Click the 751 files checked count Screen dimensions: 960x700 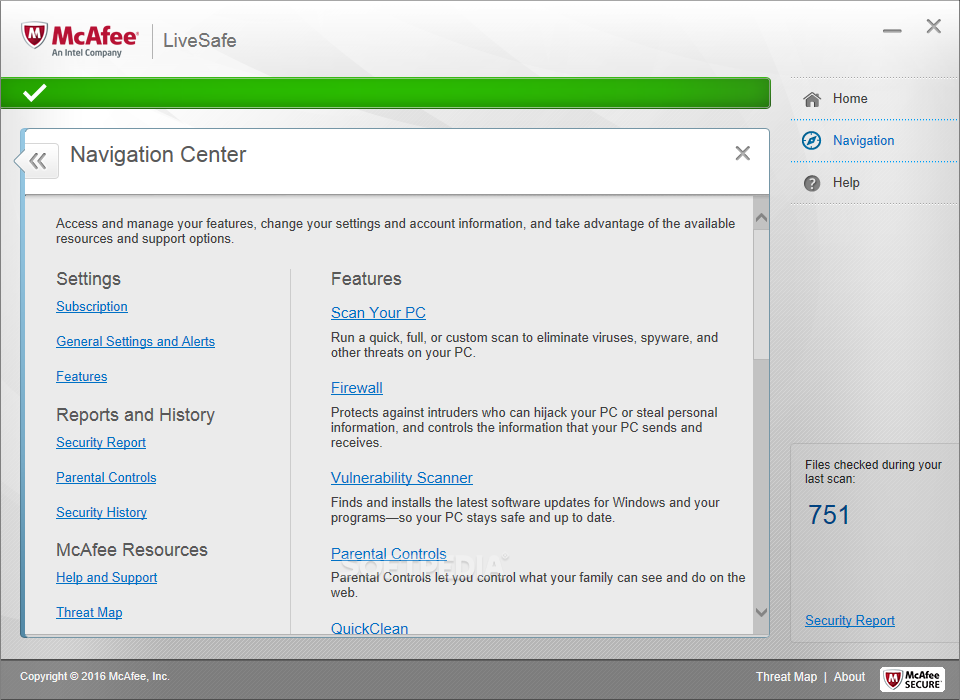point(828,515)
